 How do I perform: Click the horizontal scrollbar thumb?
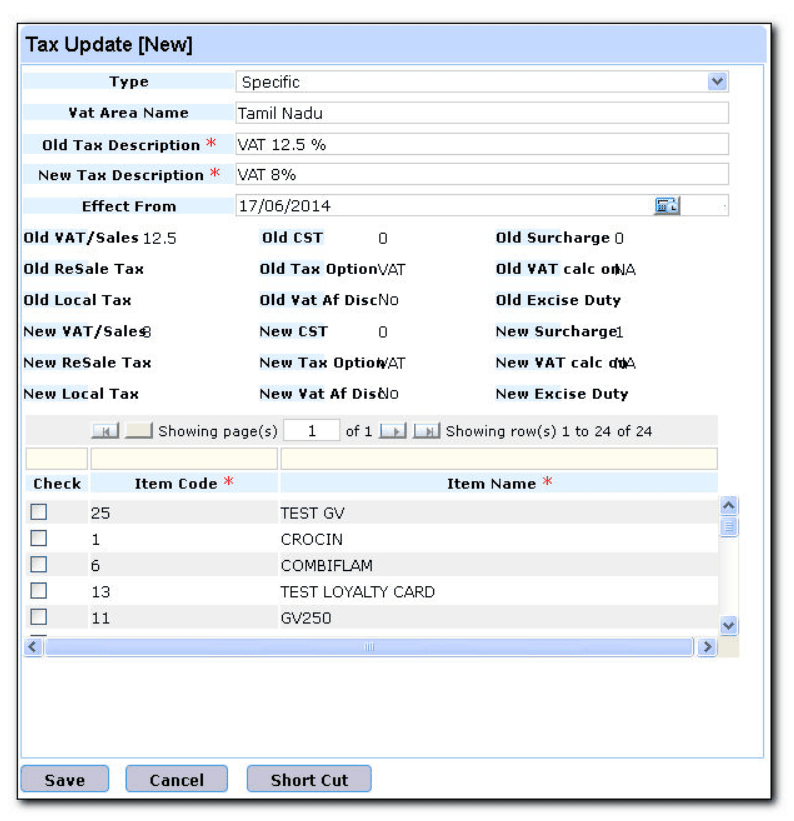369,647
